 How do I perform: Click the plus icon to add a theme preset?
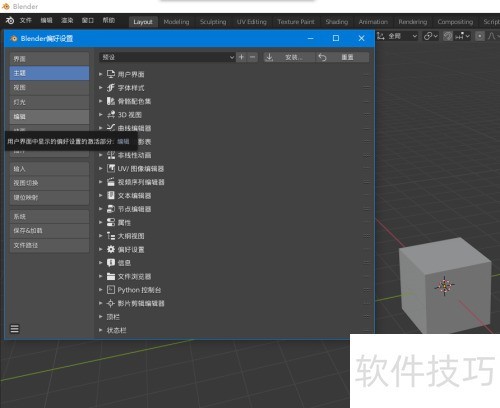pos(241,57)
